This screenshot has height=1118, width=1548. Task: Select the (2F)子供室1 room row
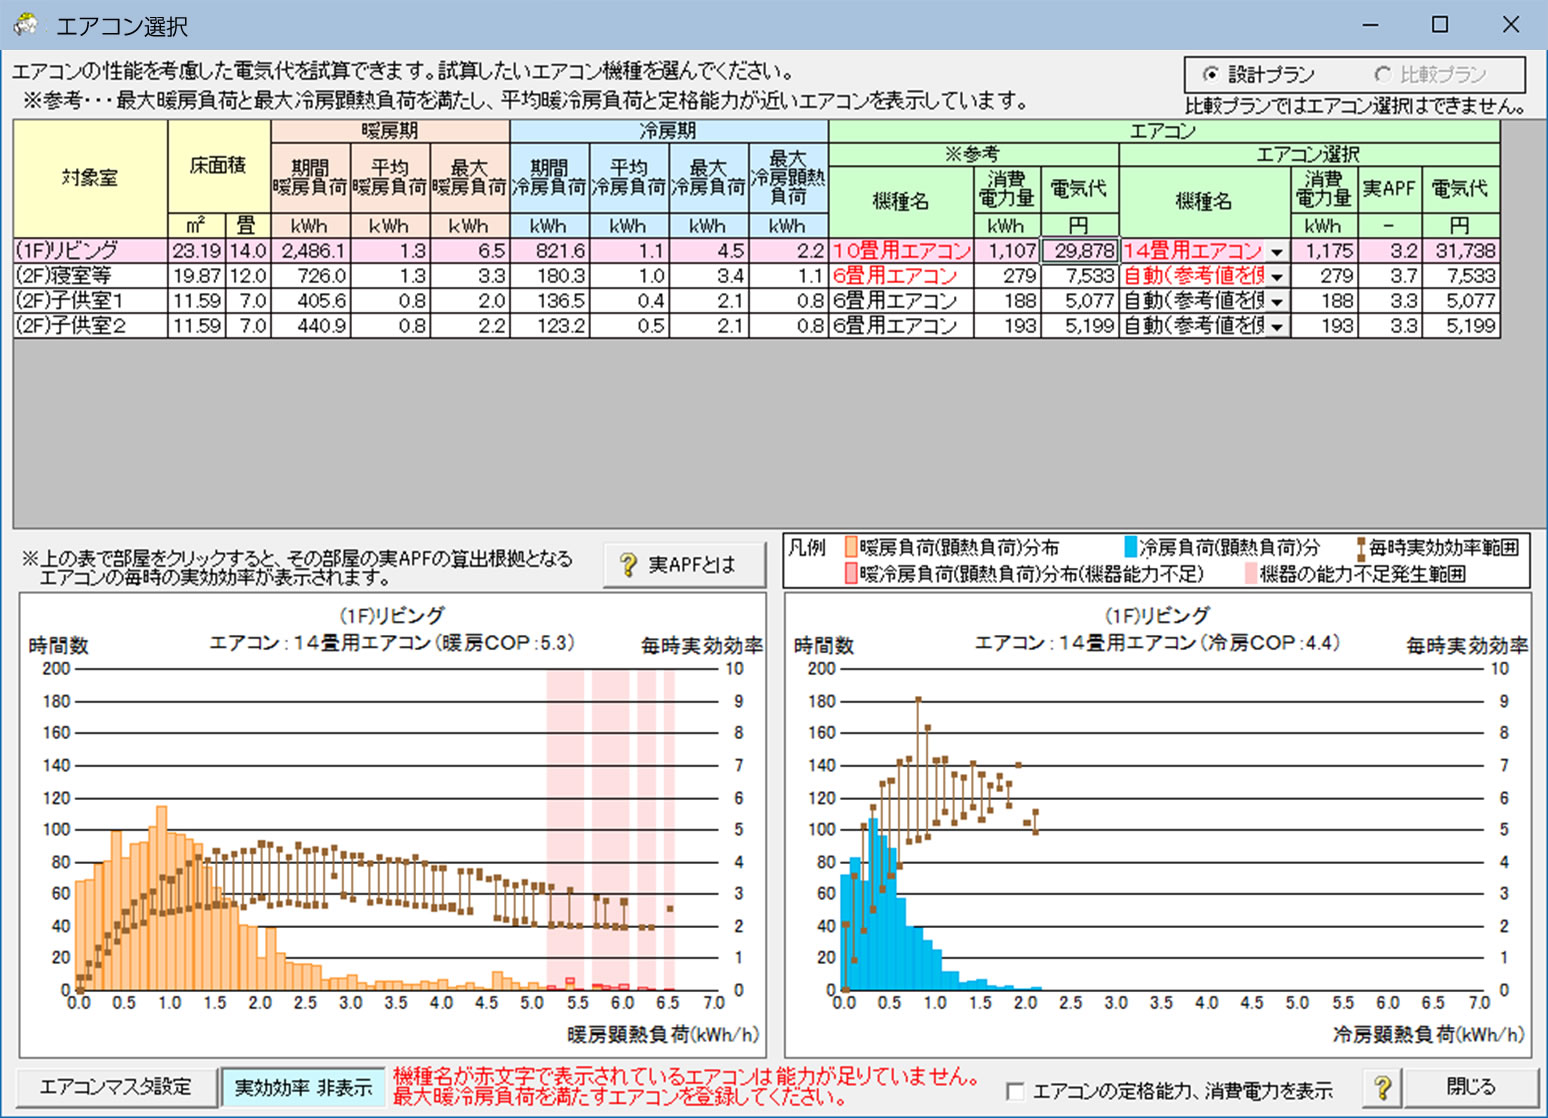756,301
